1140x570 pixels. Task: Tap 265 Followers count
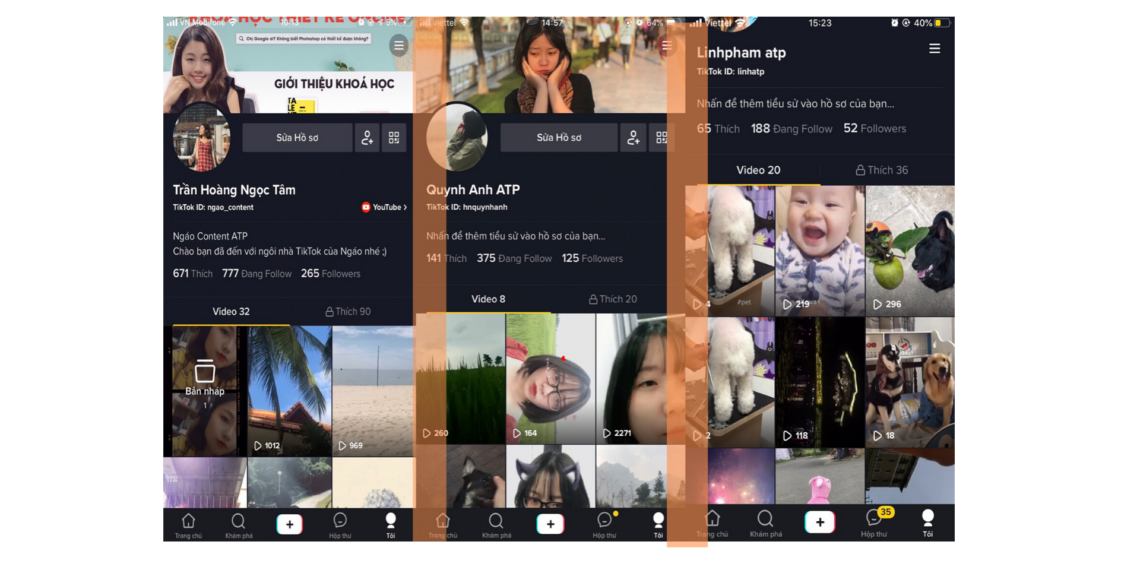pyautogui.click(x=330, y=273)
